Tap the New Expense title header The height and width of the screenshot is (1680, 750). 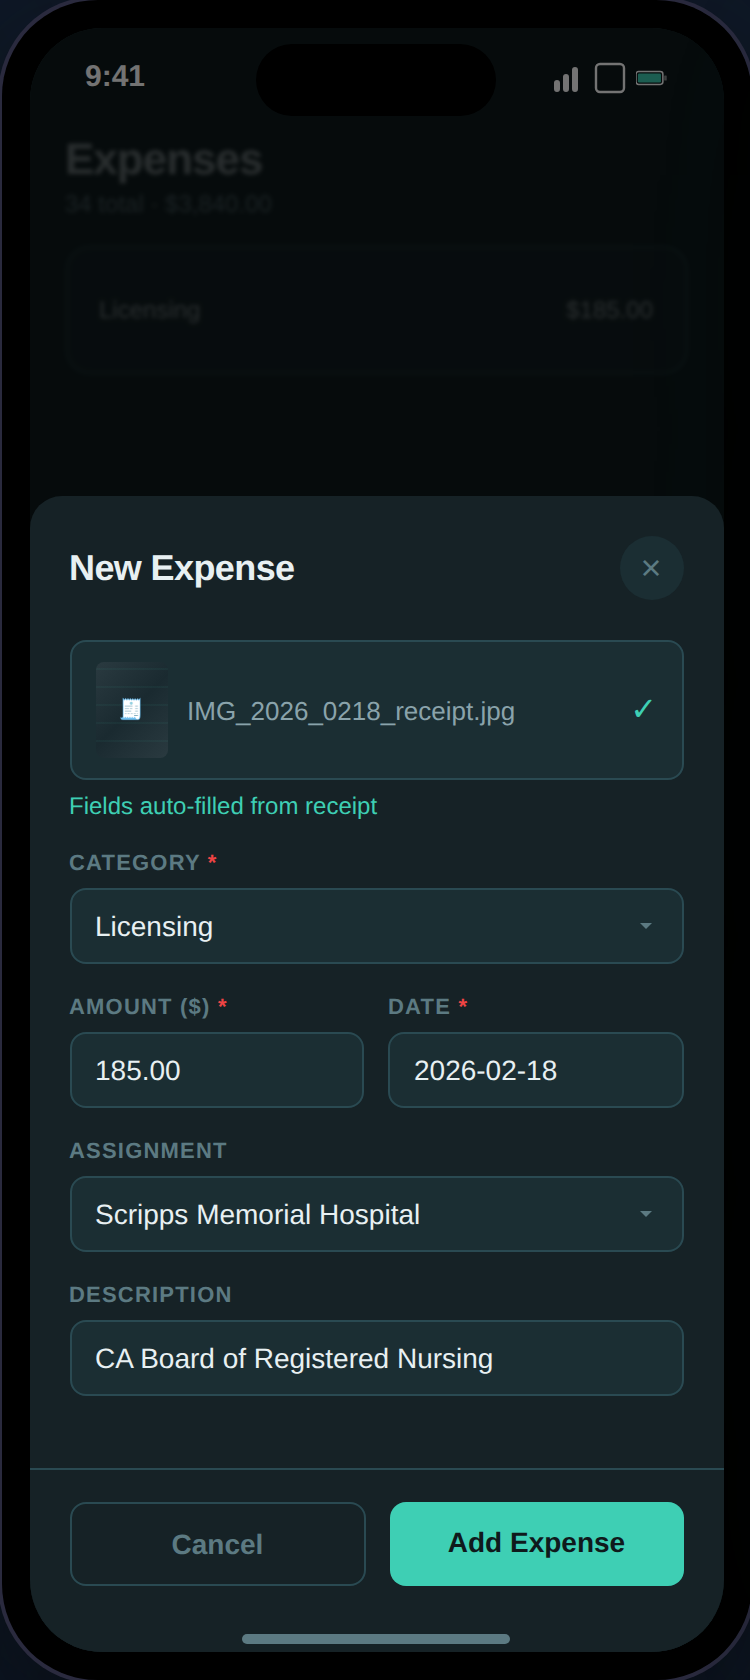point(181,567)
